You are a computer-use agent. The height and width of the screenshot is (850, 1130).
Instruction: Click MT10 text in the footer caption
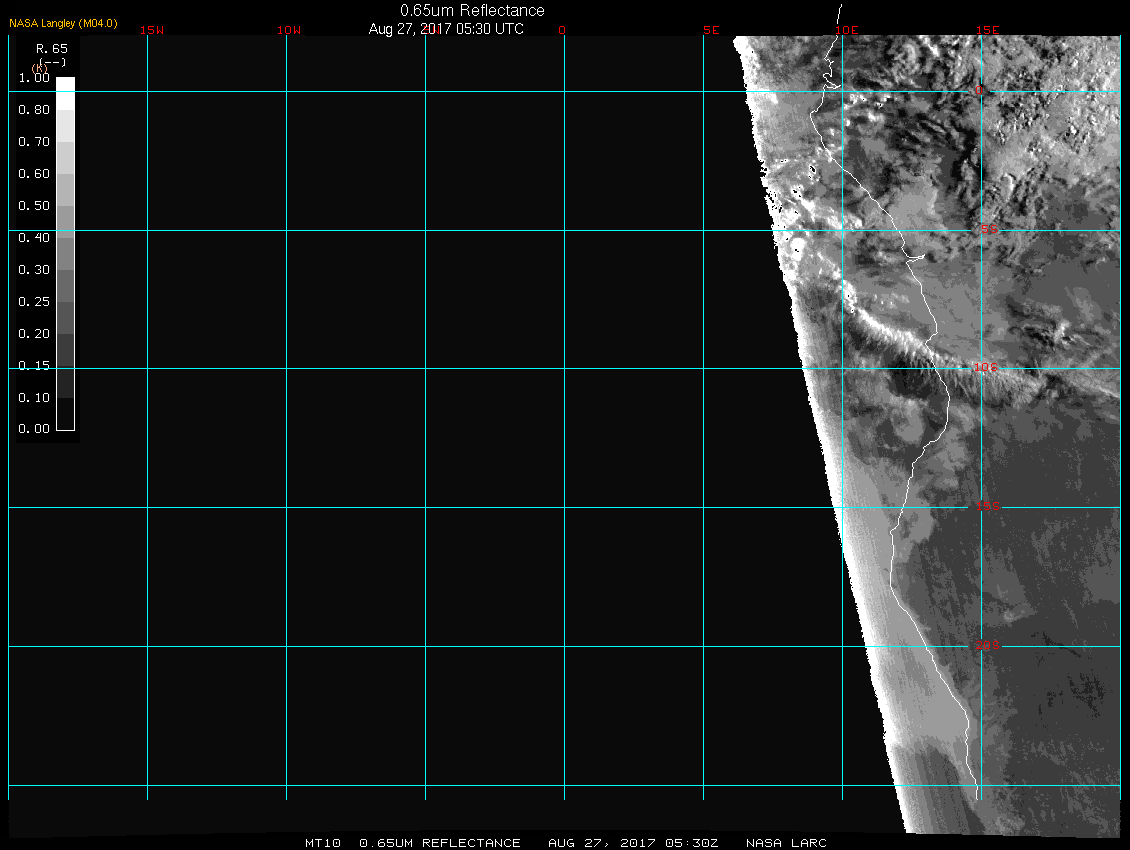(x=322, y=843)
